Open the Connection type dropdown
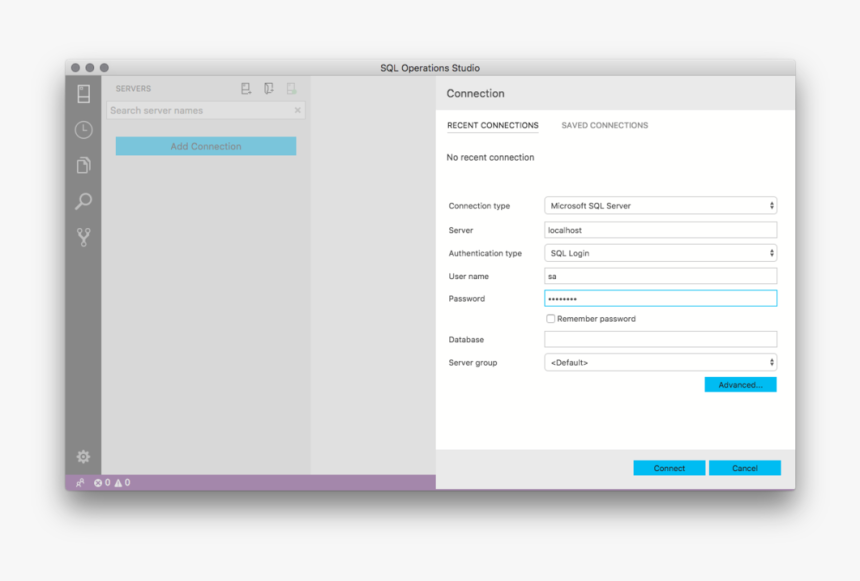This screenshot has width=860, height=581. [660, 206]
